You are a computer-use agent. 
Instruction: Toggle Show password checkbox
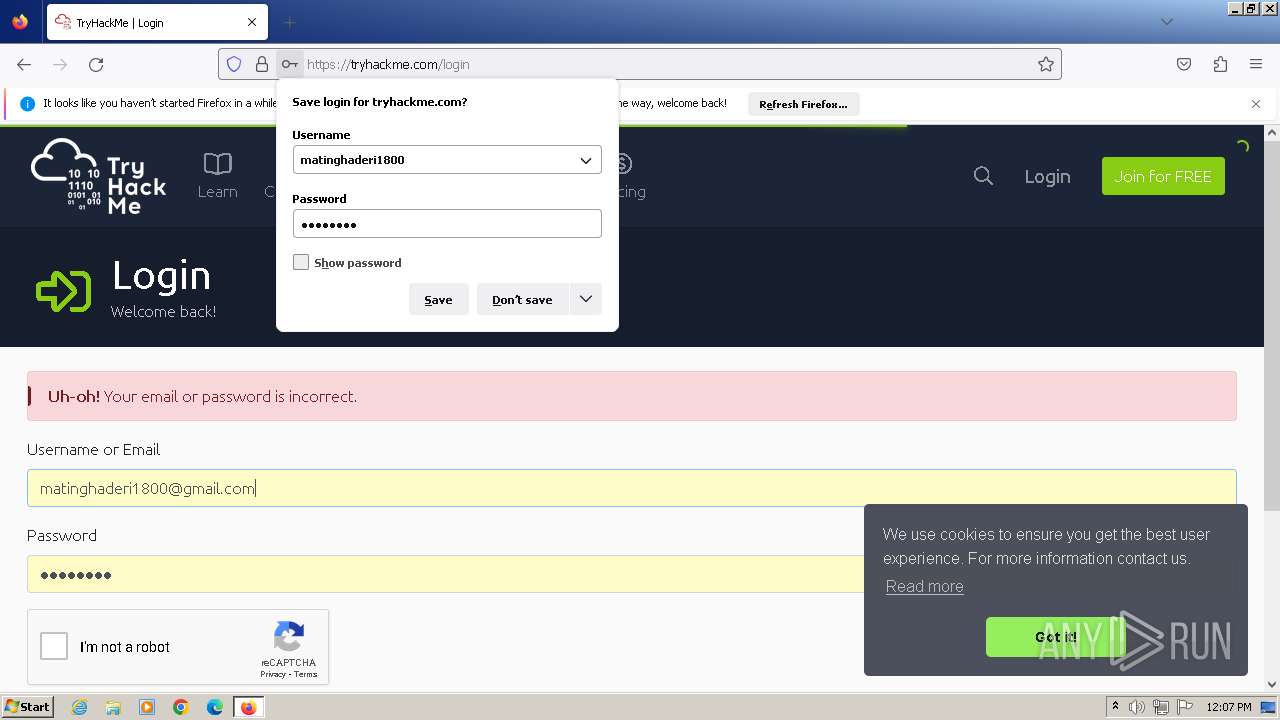pos(301,262)
